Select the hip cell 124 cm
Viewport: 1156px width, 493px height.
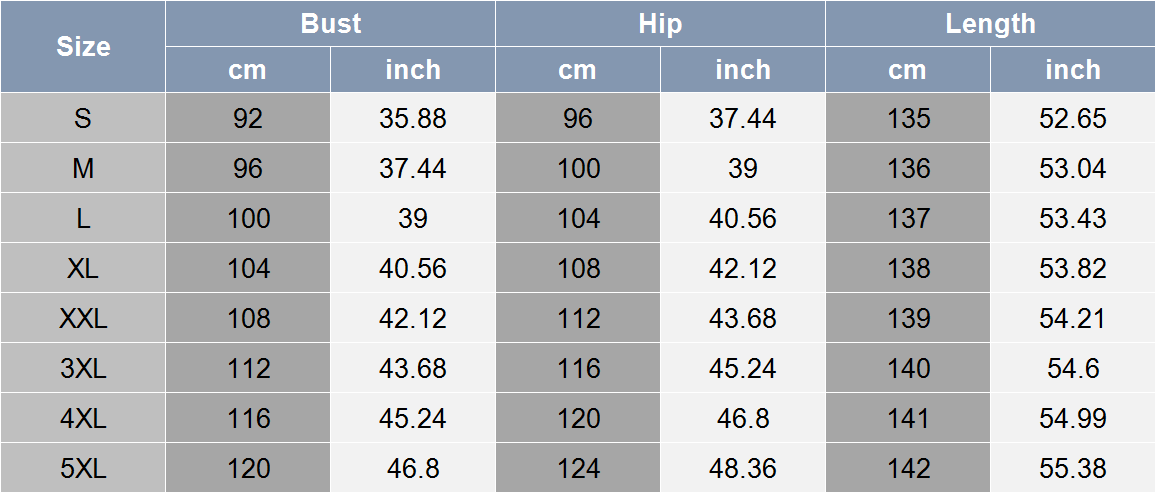point(578,469)
